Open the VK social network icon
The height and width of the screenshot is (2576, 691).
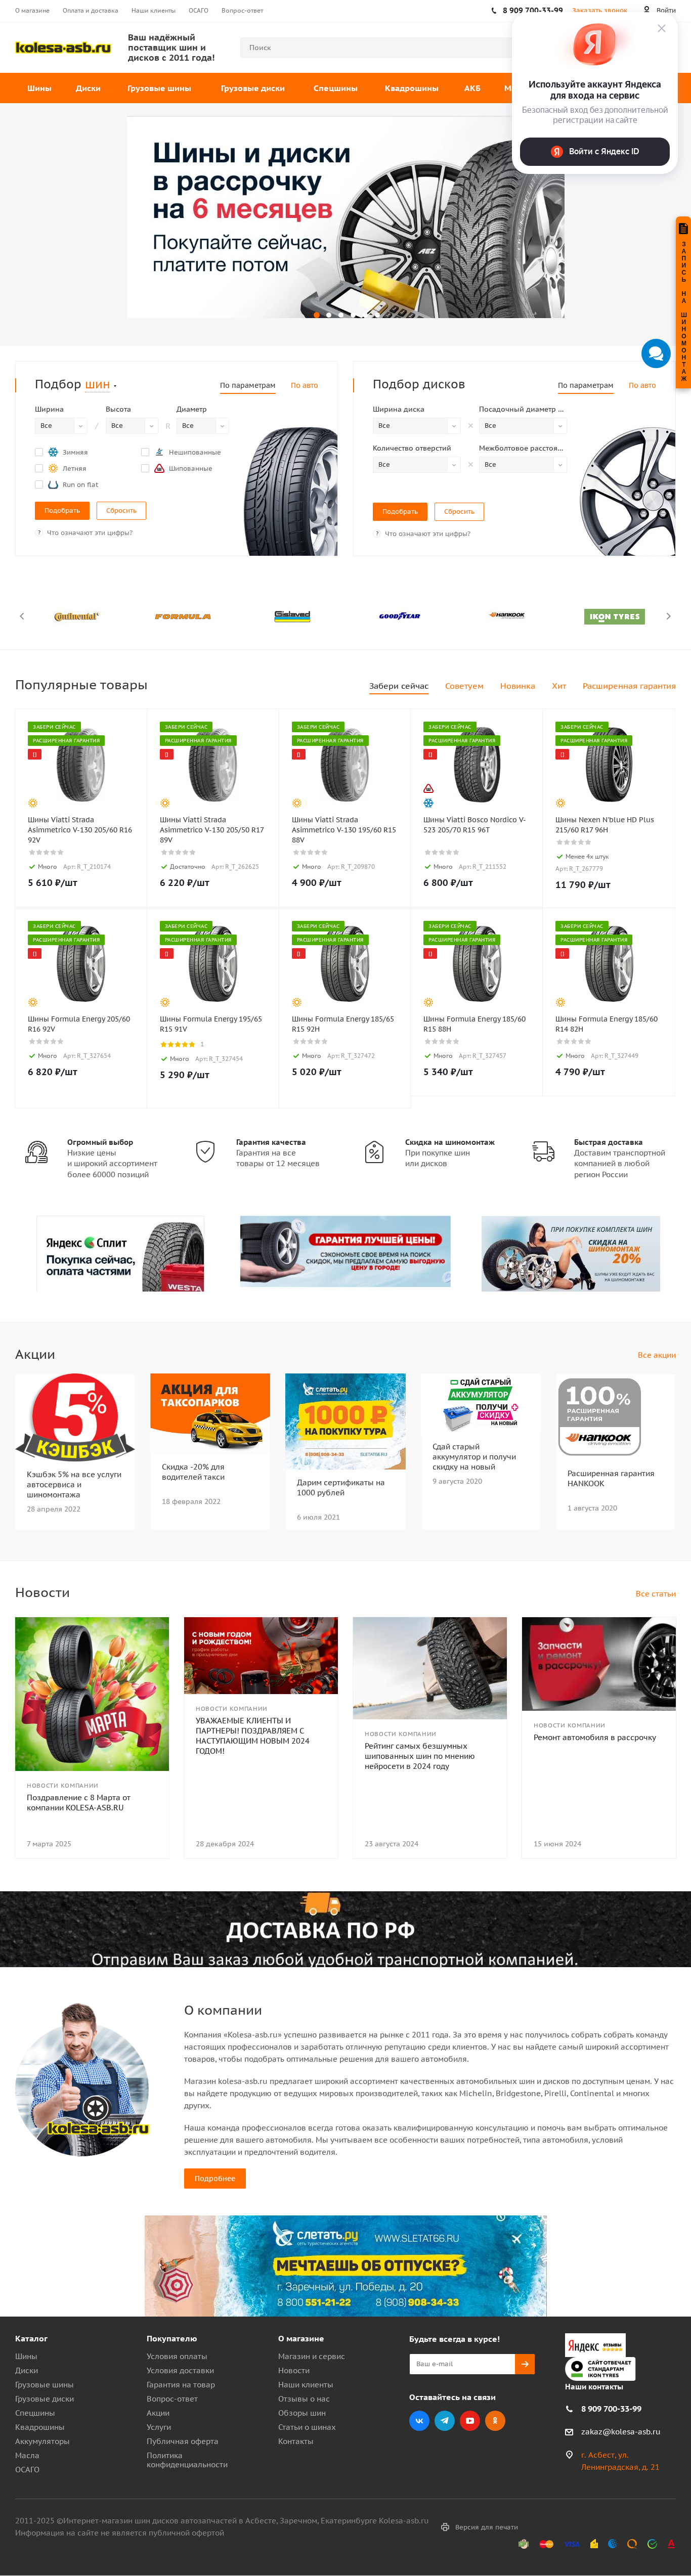tap(419, 2421)
